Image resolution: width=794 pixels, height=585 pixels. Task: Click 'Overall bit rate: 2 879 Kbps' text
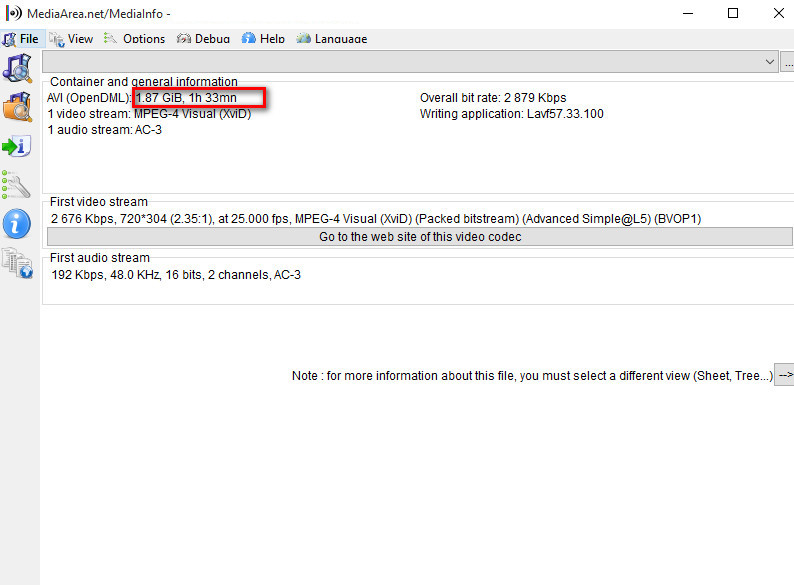tap(493, 98)
